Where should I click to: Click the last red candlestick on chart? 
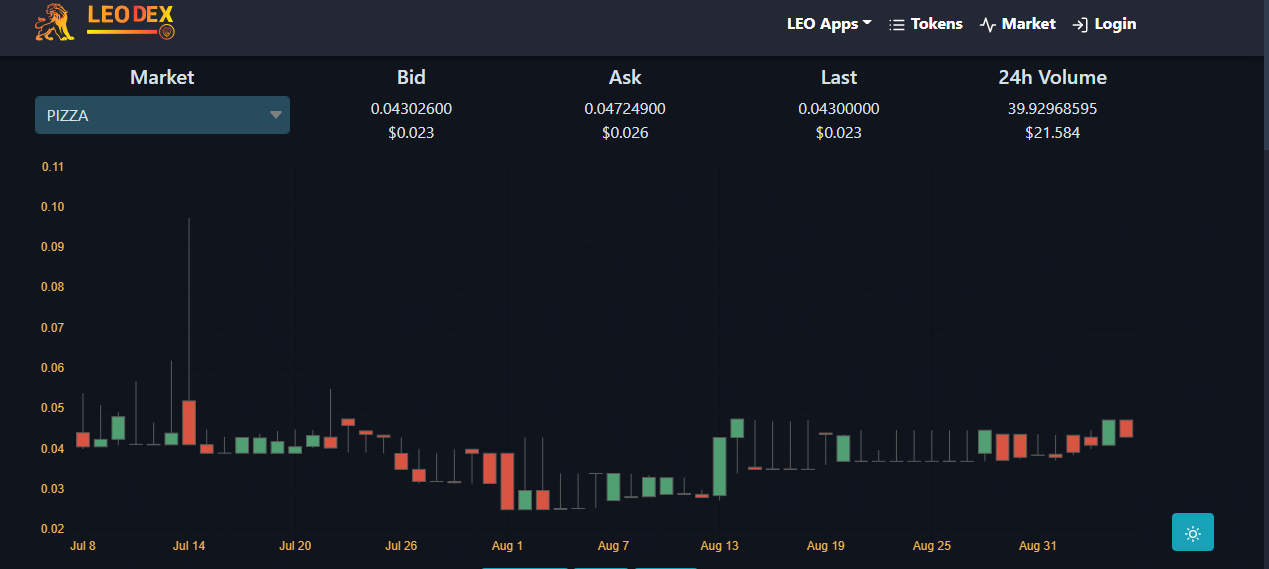[x=1126, y=428]
